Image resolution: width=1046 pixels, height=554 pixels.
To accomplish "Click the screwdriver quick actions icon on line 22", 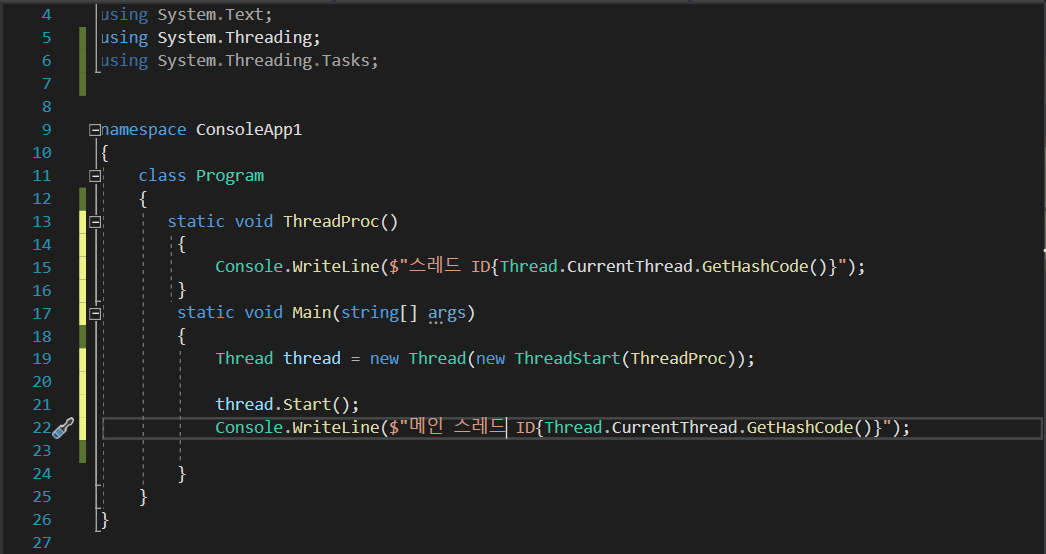I will (63, 428).
